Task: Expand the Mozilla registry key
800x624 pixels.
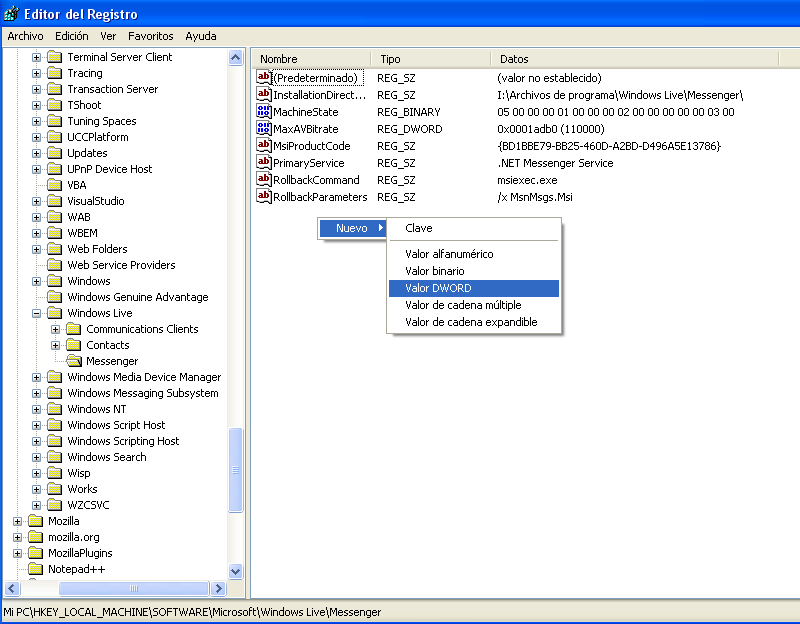Action: point(17,521)
